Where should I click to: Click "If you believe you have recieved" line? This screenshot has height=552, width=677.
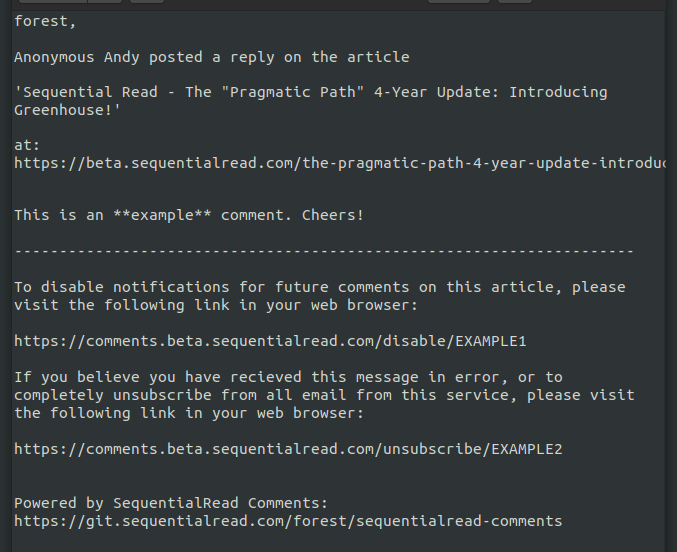point(150,377)
